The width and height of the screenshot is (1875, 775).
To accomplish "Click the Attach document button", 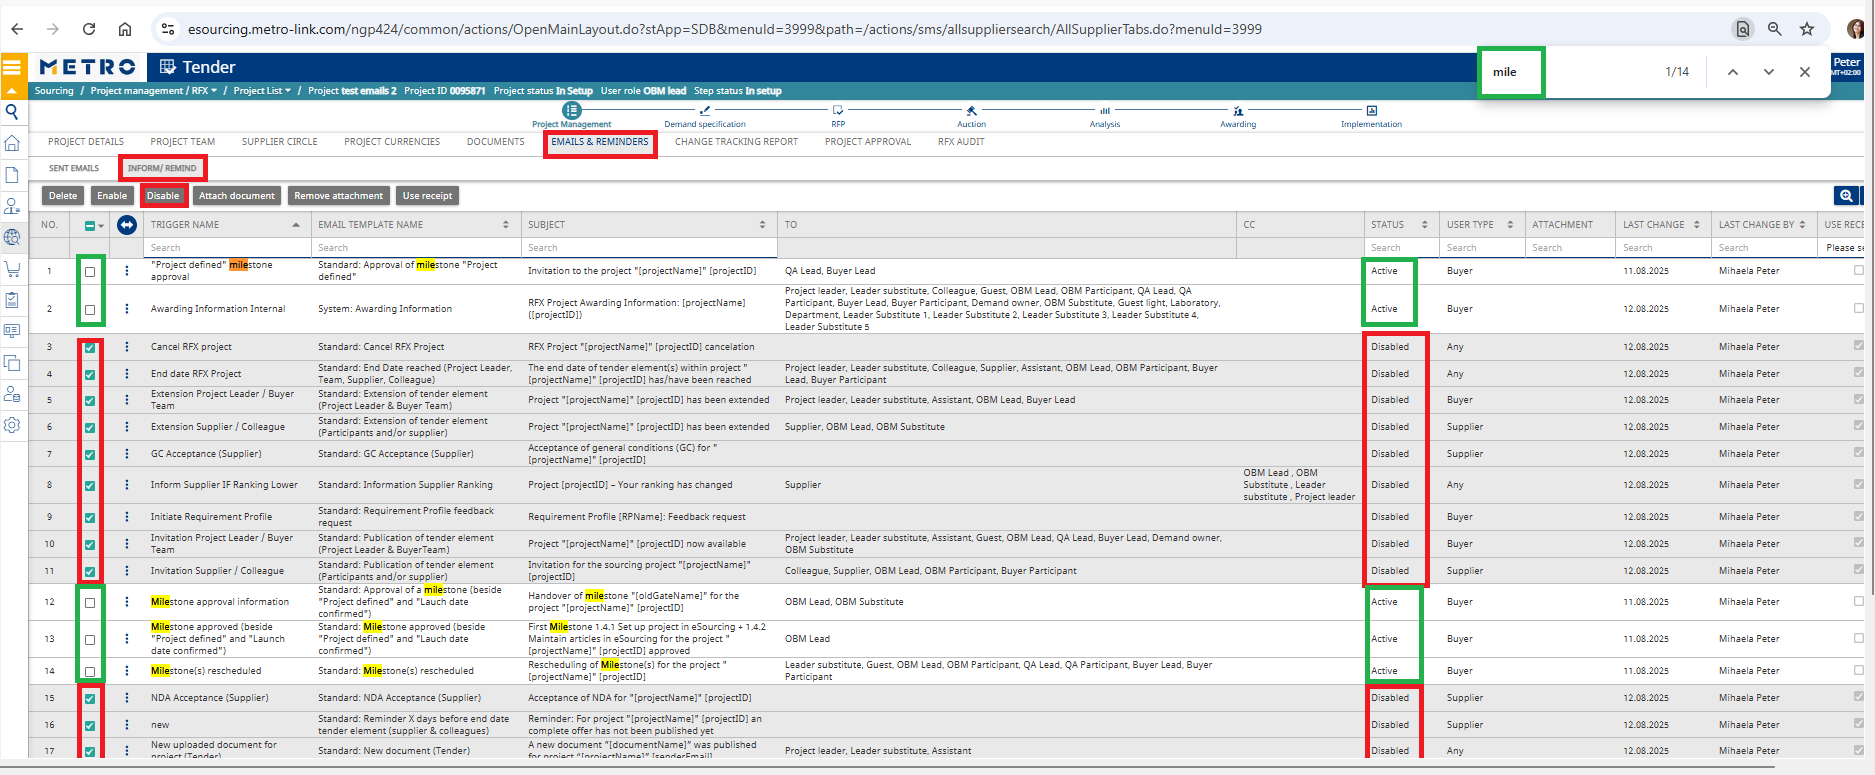I will tap(237, 196).
